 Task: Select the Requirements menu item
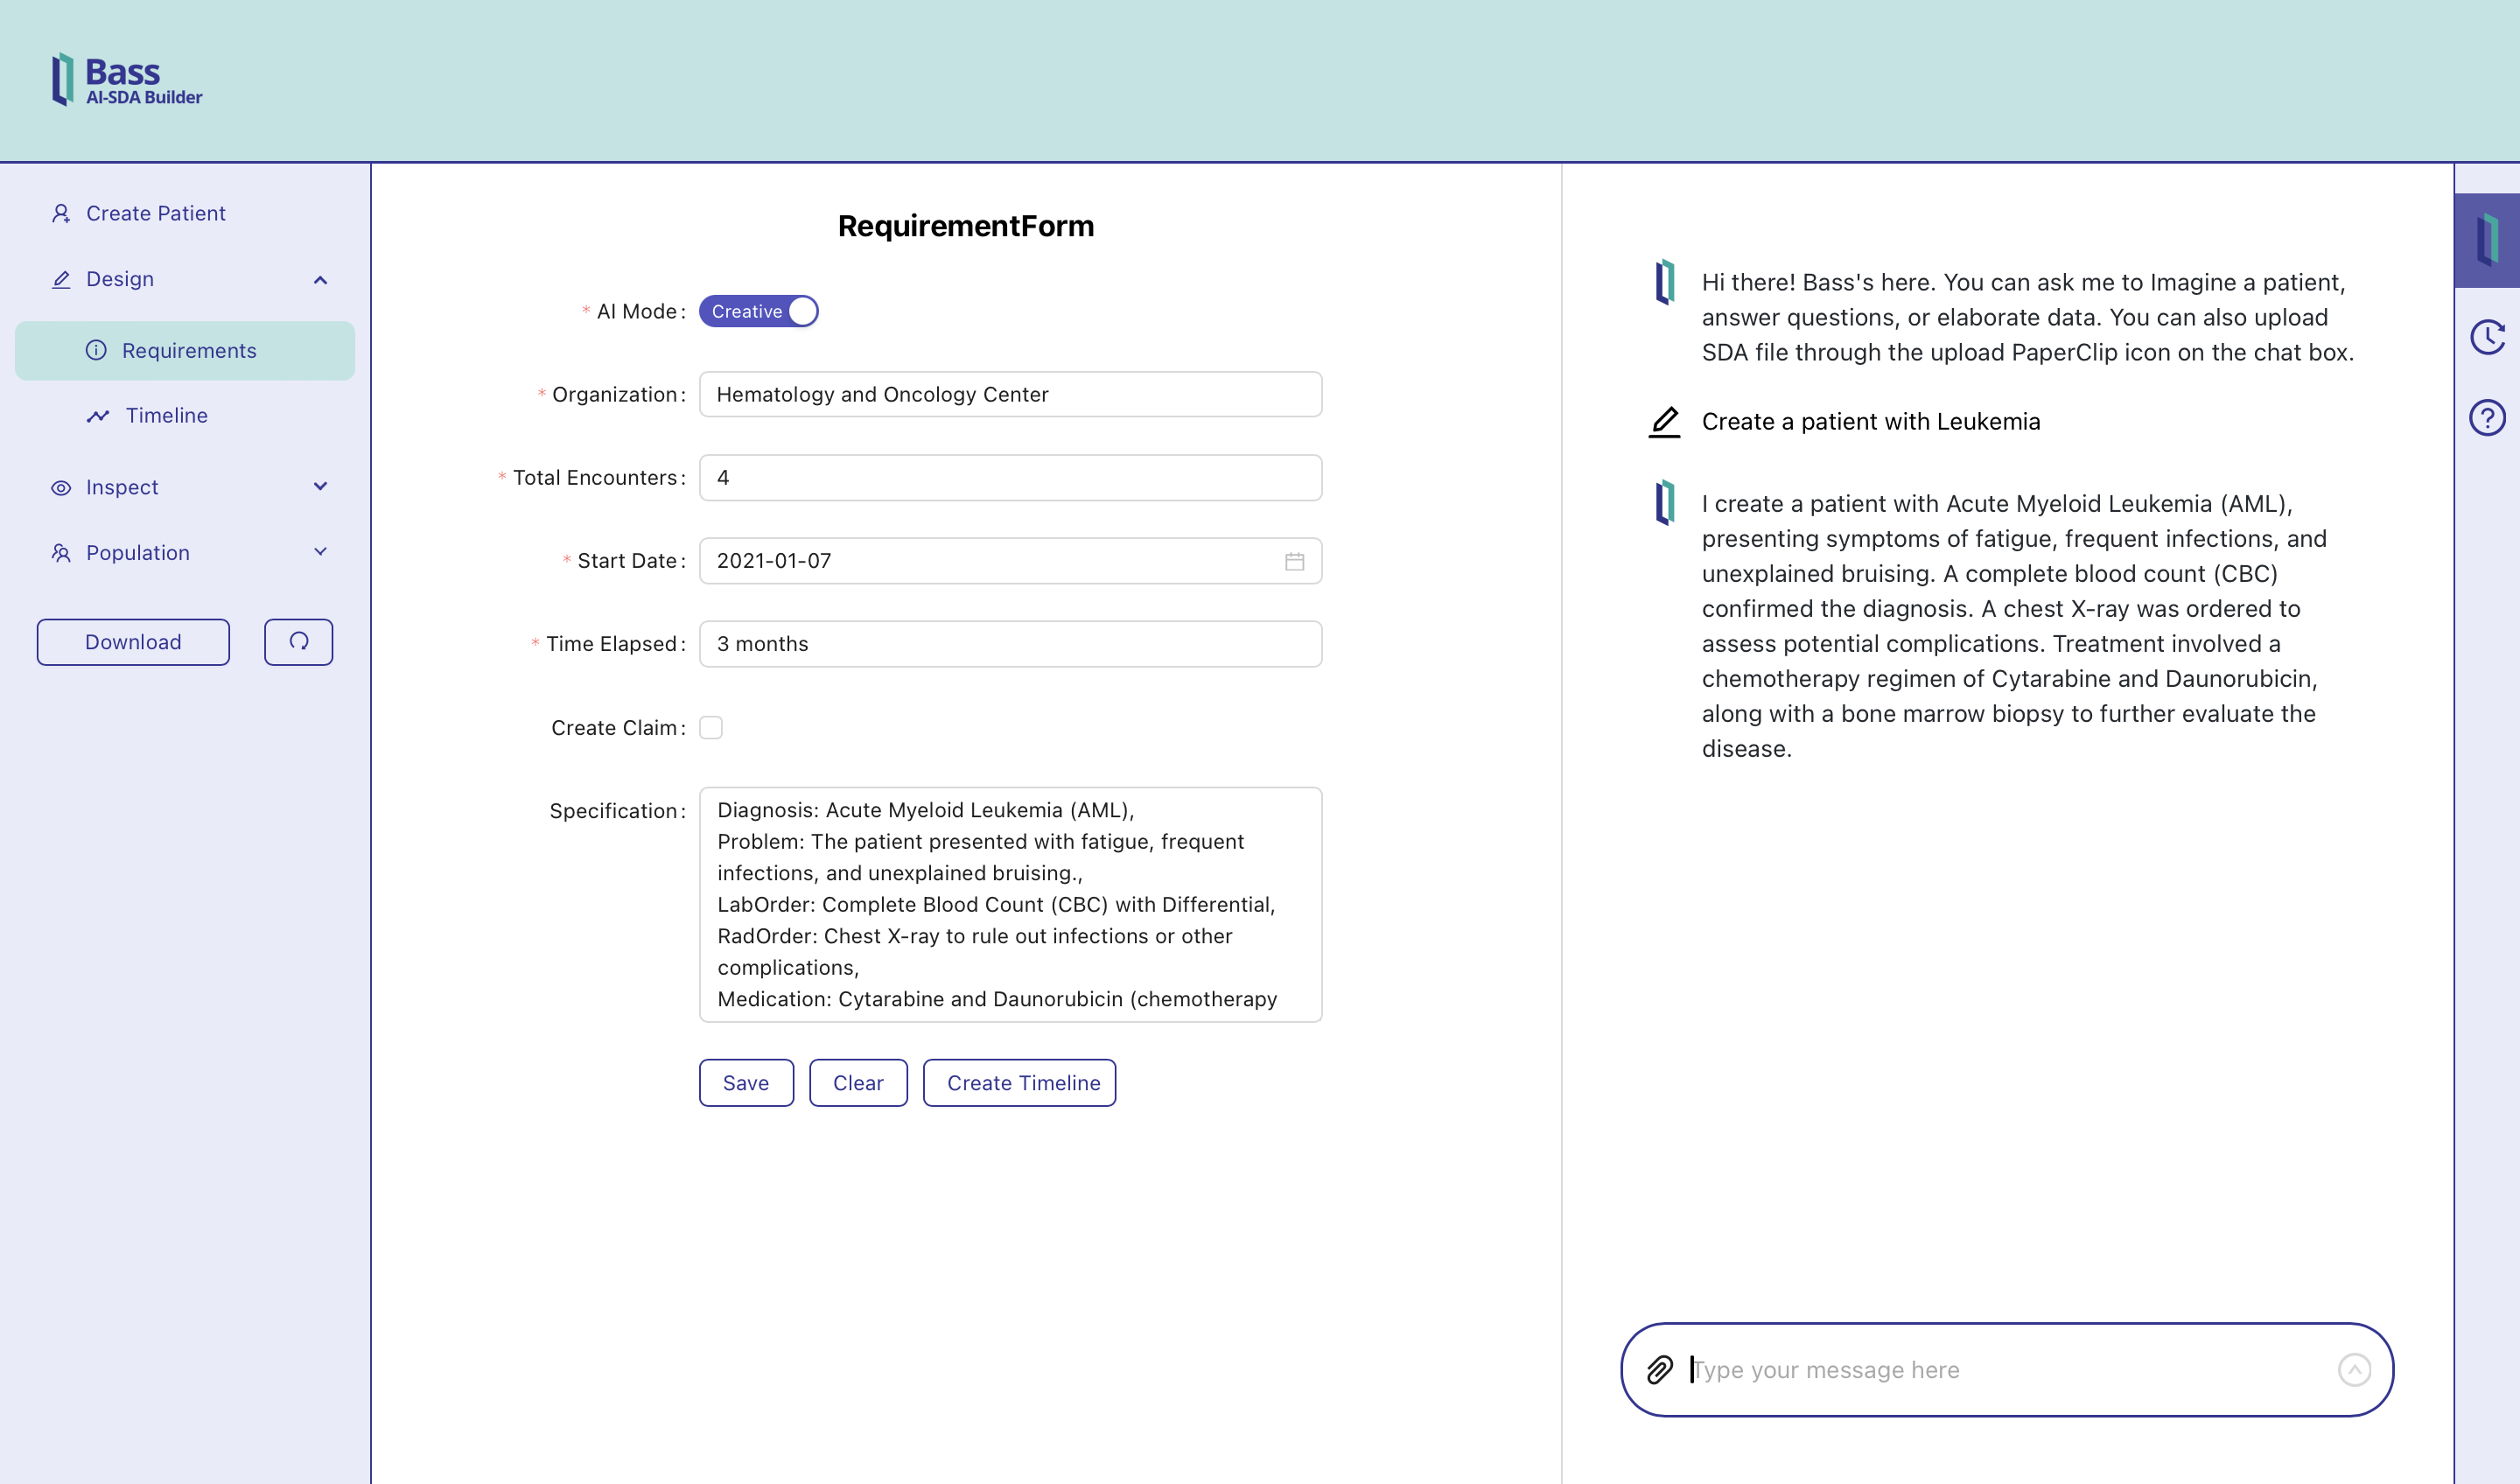point(189,348)
